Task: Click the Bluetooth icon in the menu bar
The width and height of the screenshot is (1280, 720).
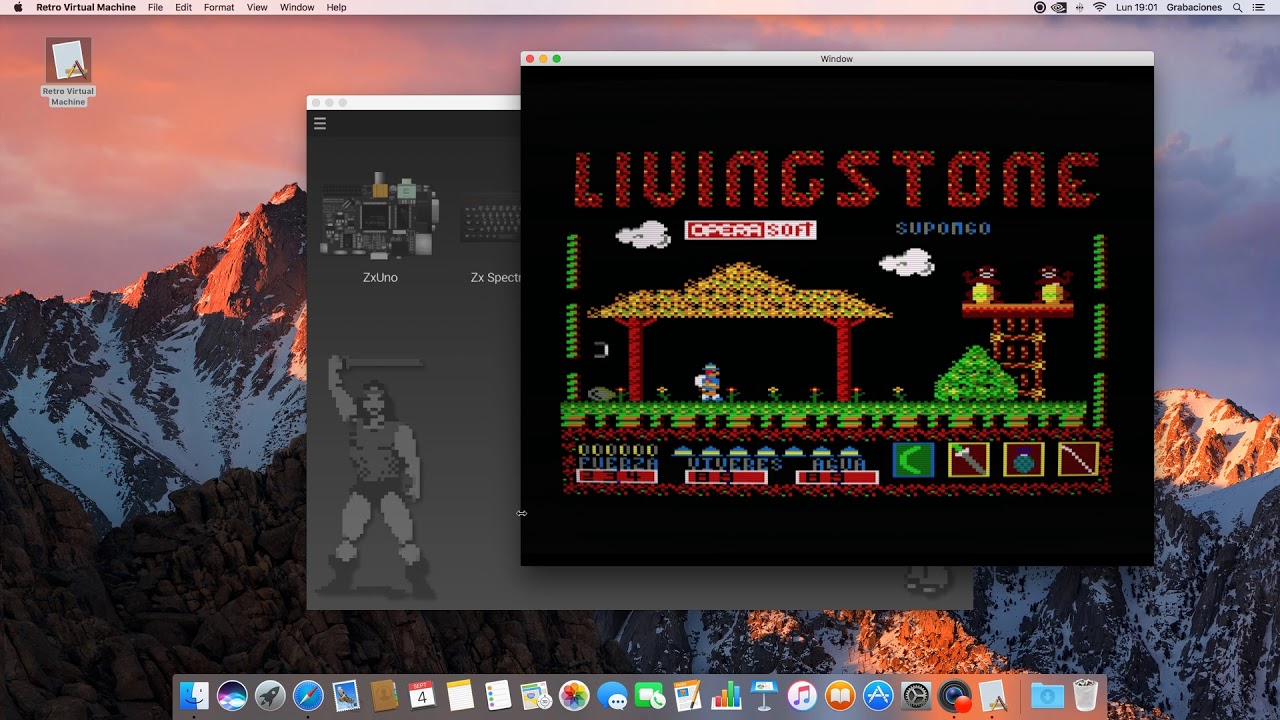Action: 1080,7
